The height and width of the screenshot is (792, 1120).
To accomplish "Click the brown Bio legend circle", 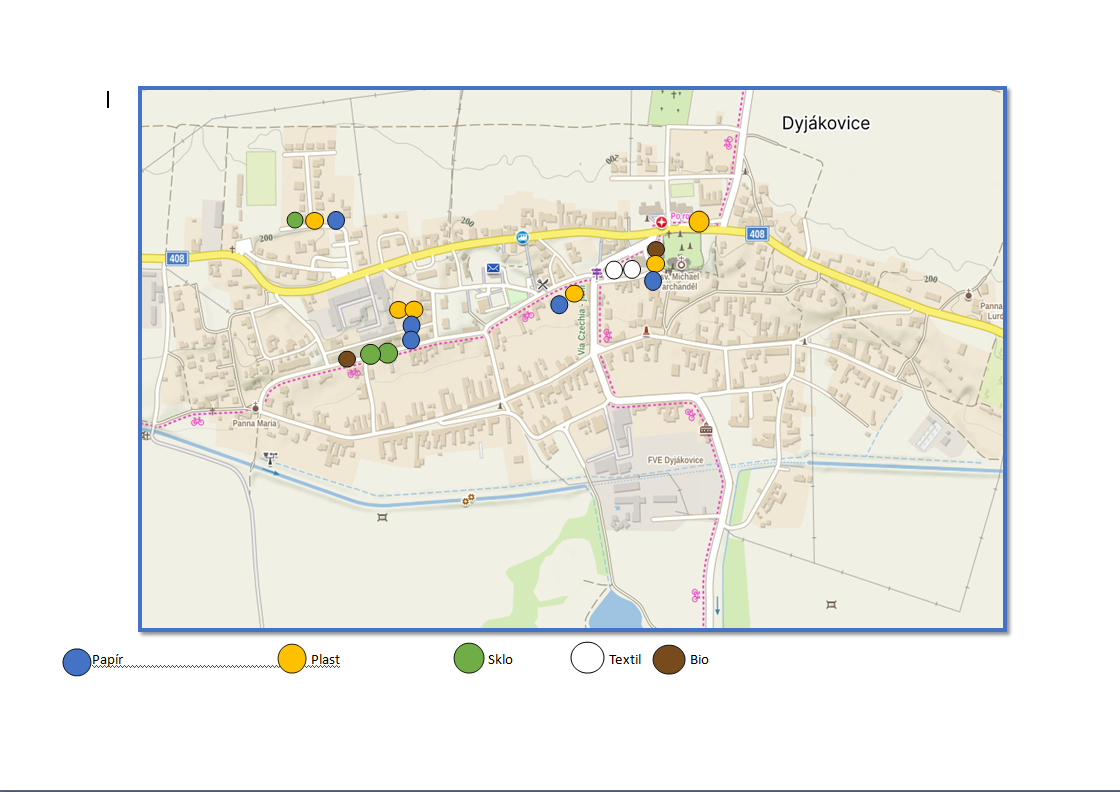I will [669, 659].
